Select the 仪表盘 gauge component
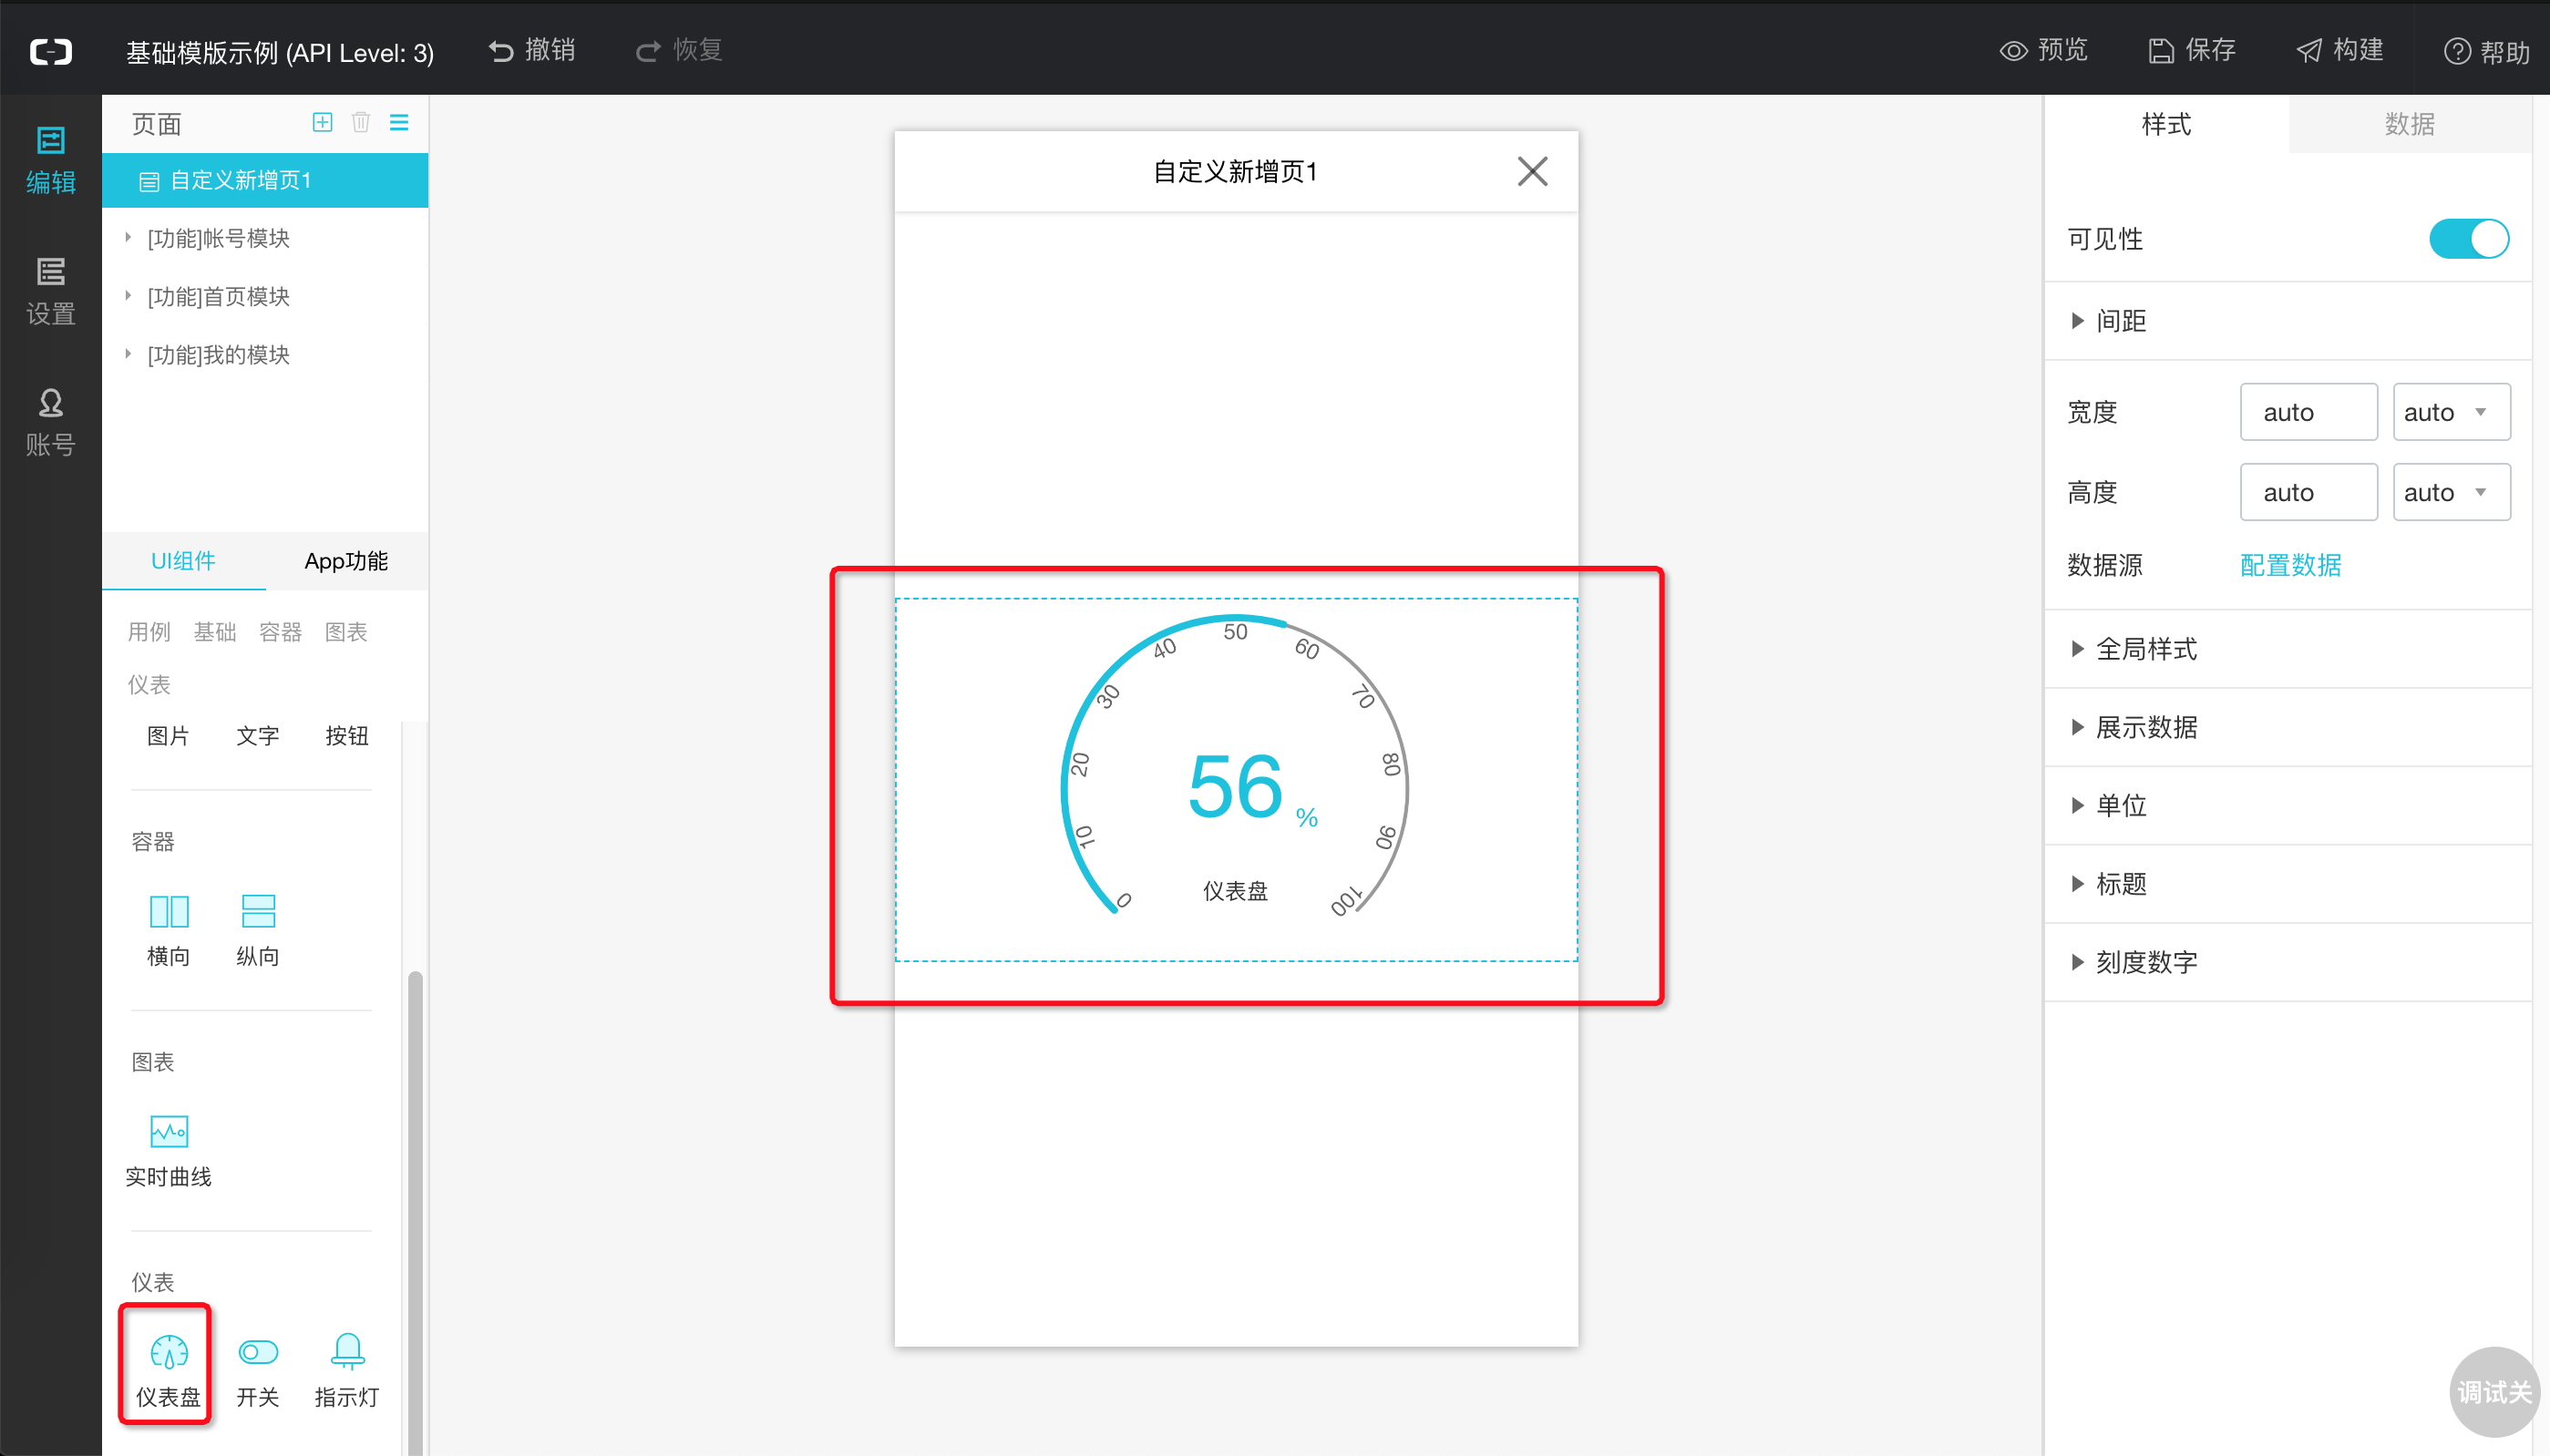The image size is (2550, 1456). click(x=168, y=1370)
